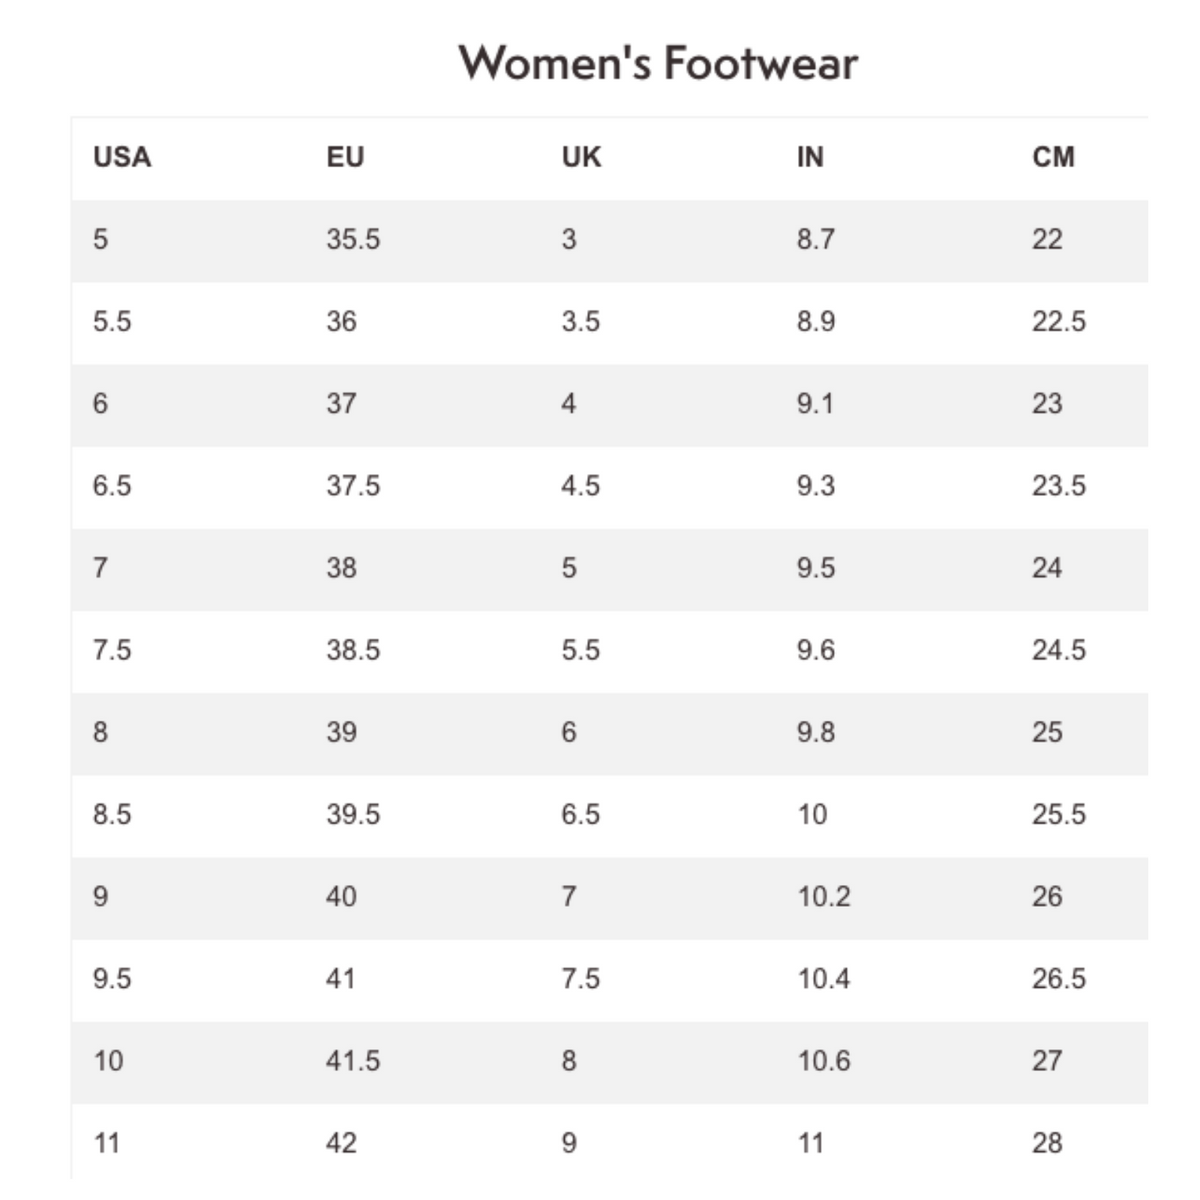
Task: Click USA size 7.5 cell
Action: pos(112,650)
